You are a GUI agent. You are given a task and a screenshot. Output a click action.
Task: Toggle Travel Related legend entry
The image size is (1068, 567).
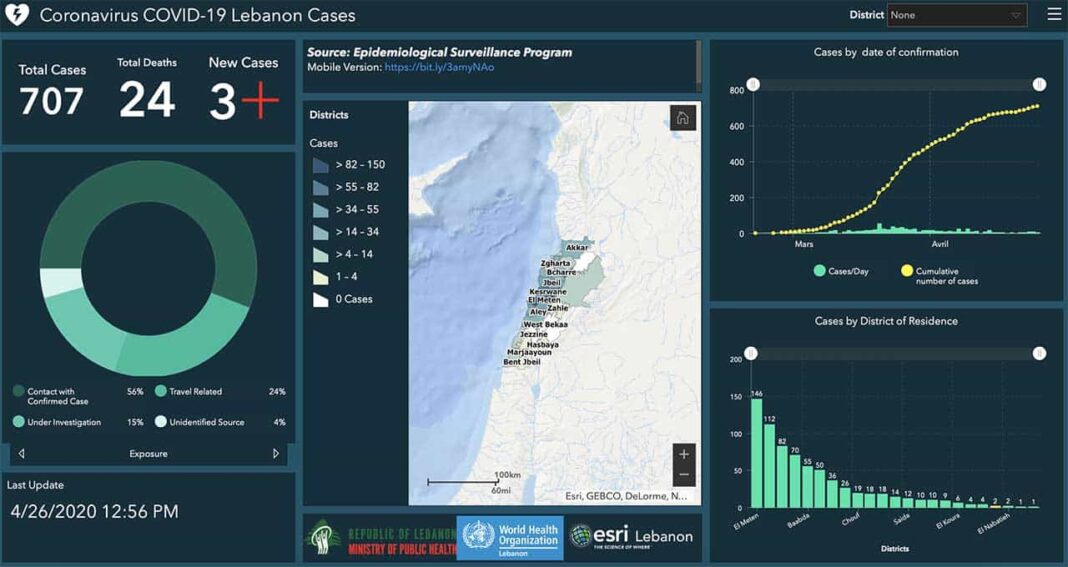194,392
